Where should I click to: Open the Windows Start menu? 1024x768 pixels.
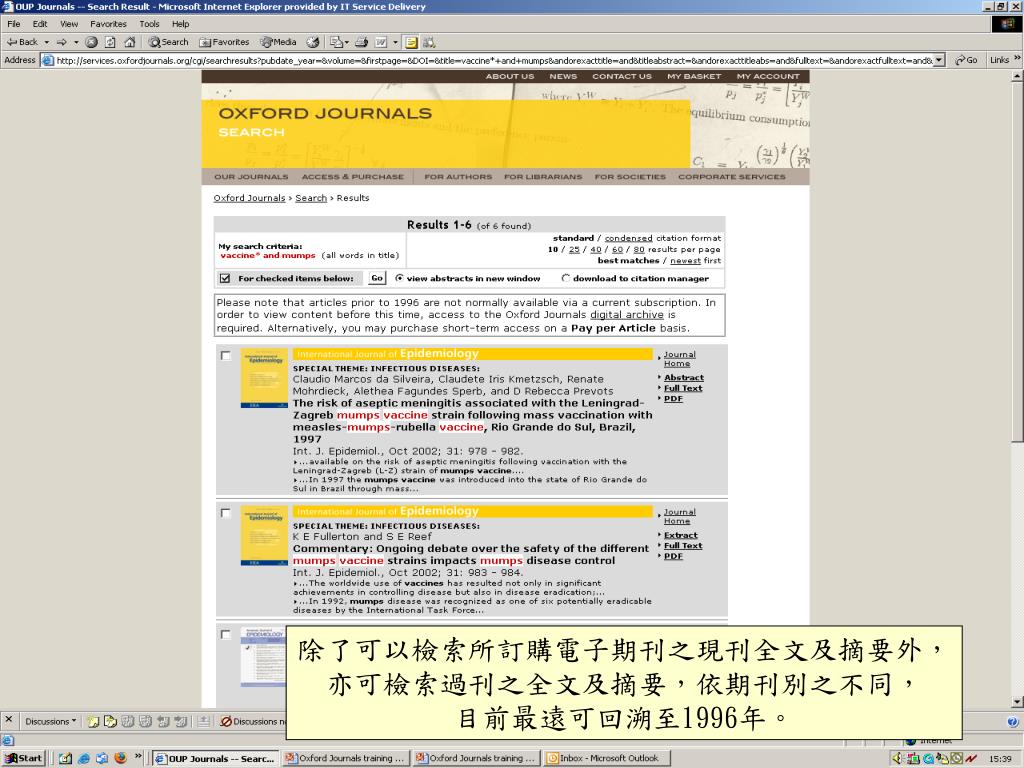click(x=24, y=758)
